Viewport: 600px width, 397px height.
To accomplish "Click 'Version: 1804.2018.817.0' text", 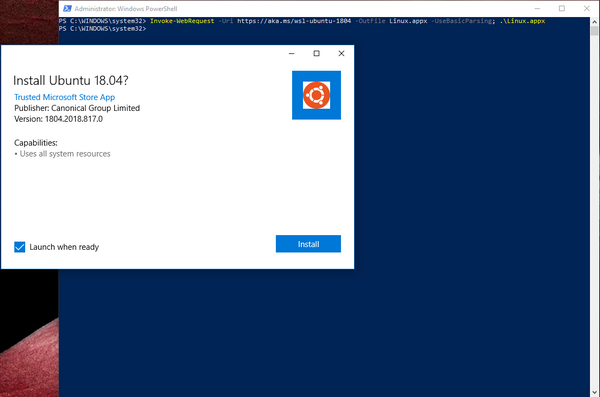I will point(59,119).
